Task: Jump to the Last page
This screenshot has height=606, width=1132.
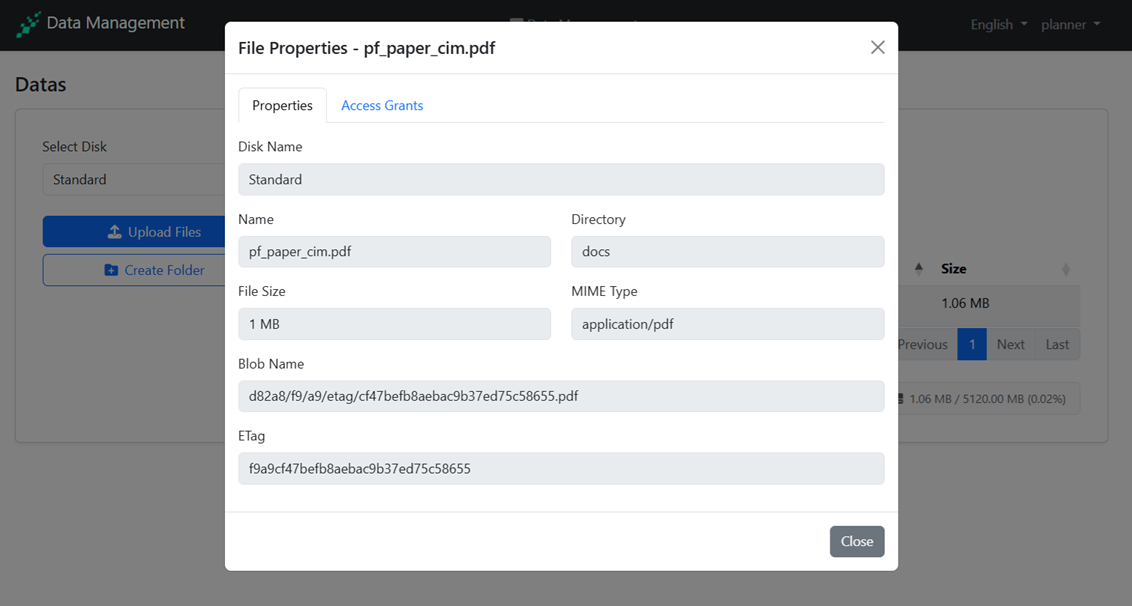Action: pyautogui.click(x=1057, y=344)
